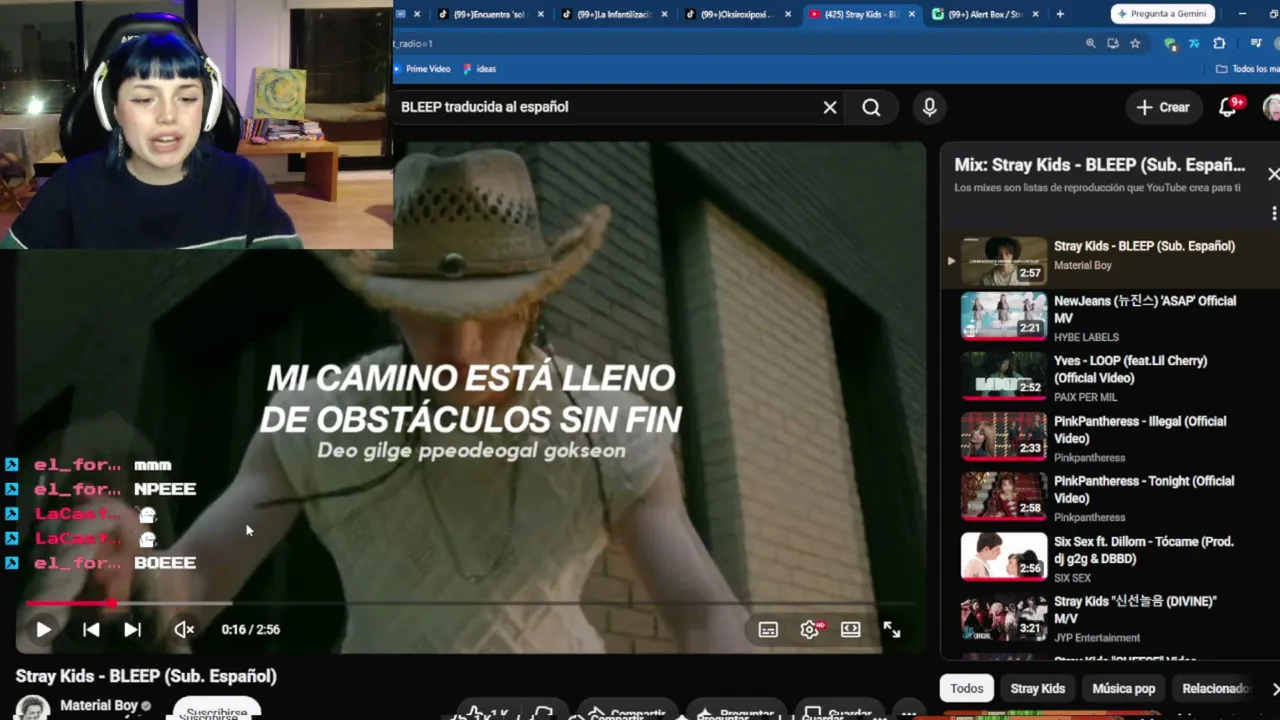Open YouTube notifications bell

[1229, 107]
